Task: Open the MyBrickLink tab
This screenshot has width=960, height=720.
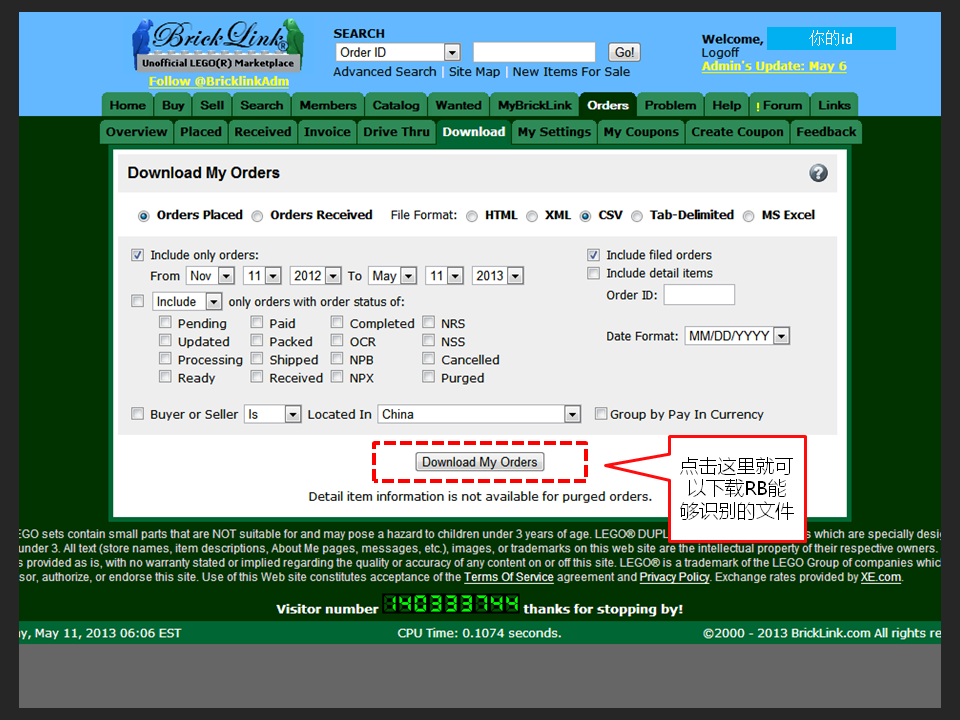Action: [x=534, y=105]
